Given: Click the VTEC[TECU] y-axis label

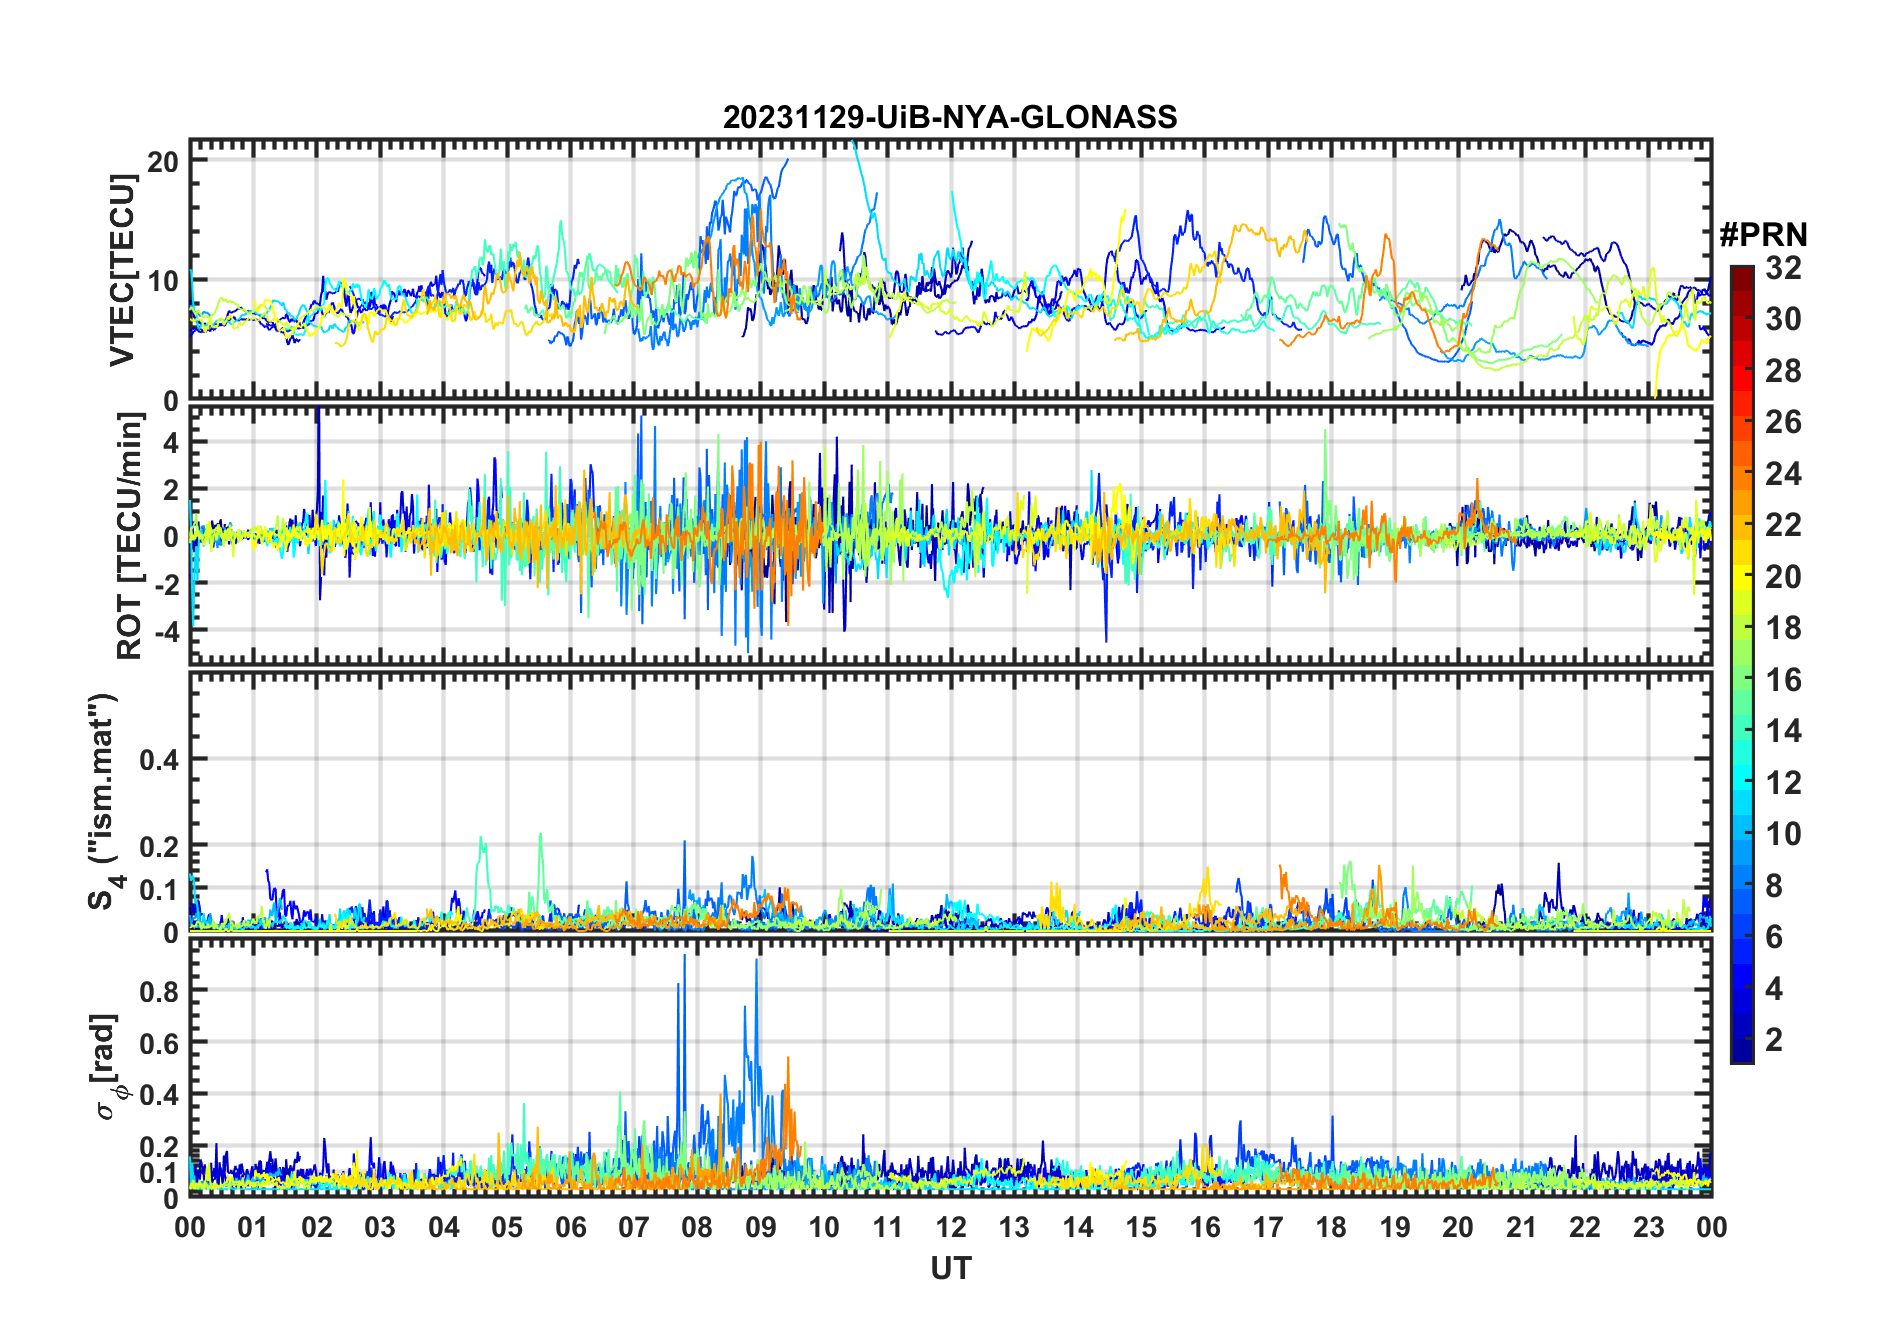Looking at the screenshot, I should click(x=122, y=270).
